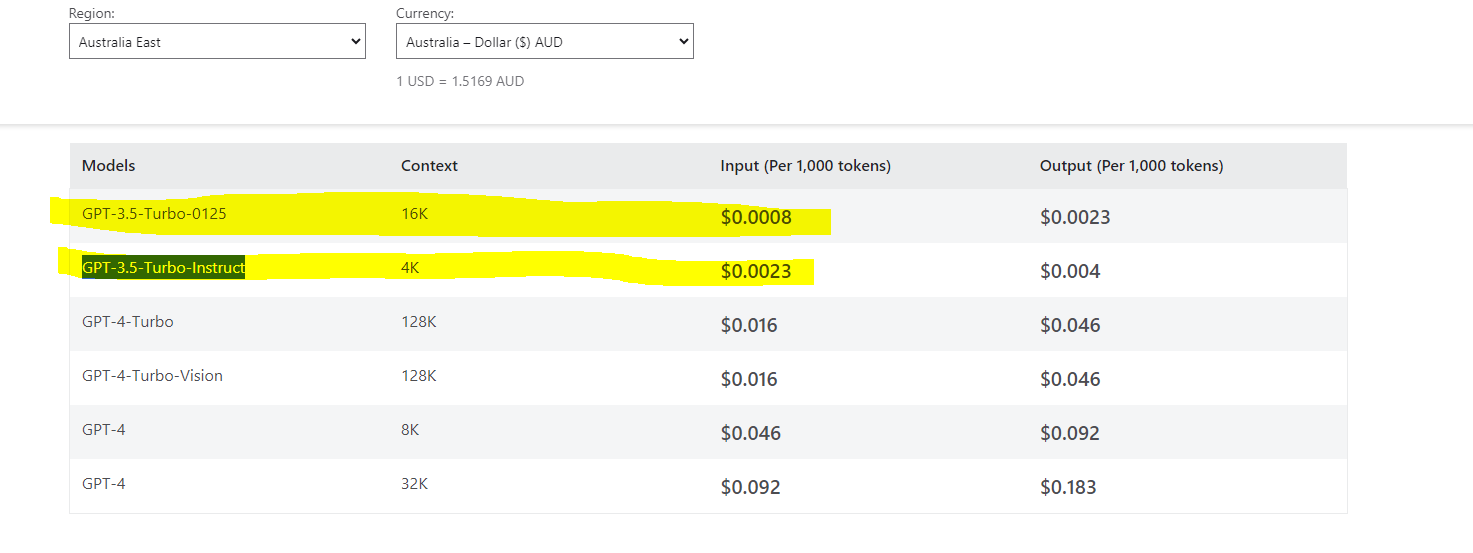
Task: Click the $0.046 output price for GPT-4-Turbo
Action: coord(1070,326)
